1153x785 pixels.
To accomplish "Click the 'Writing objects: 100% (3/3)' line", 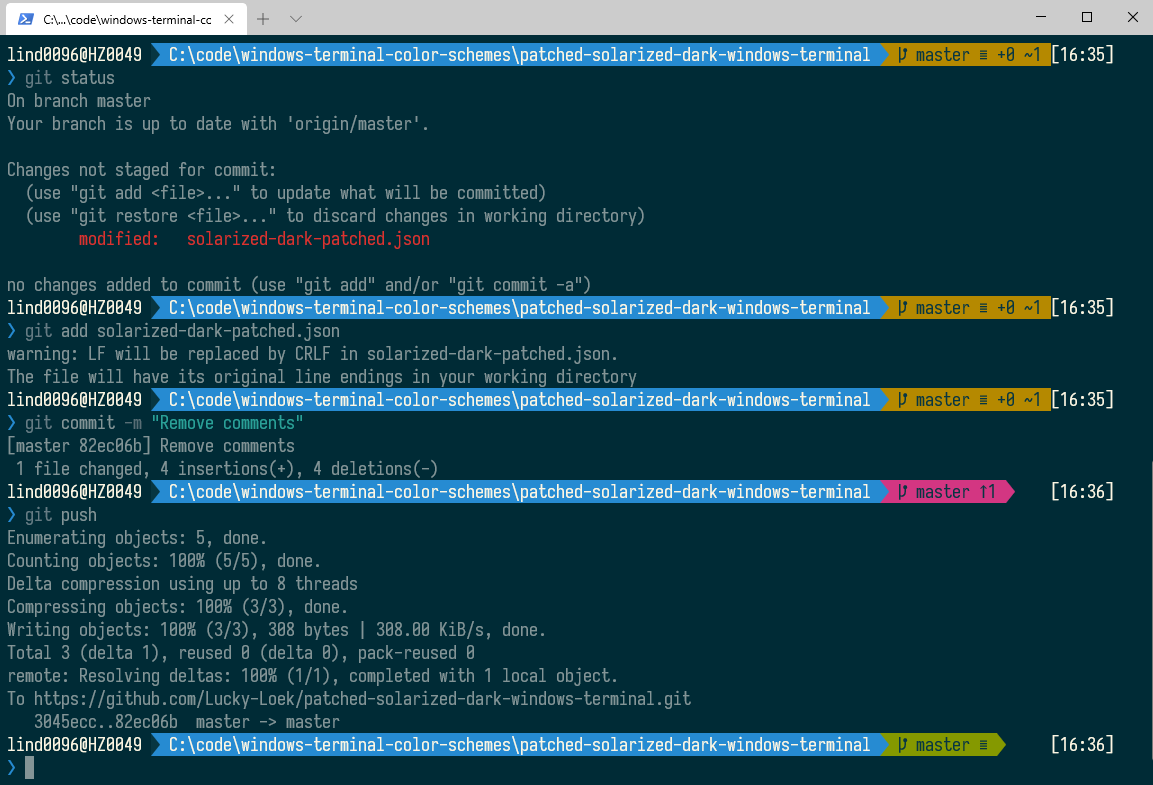I will tap(276, 629).
